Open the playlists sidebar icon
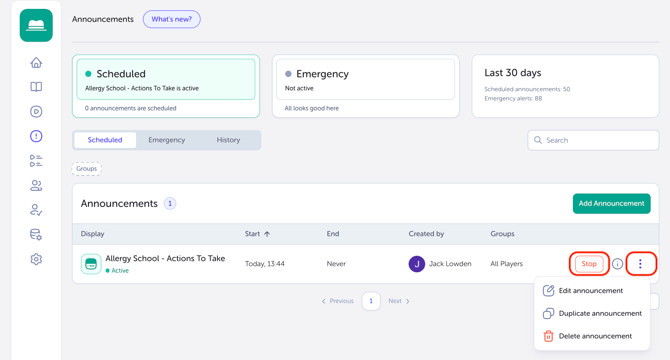The image size is (670, 360). [36, 161]
